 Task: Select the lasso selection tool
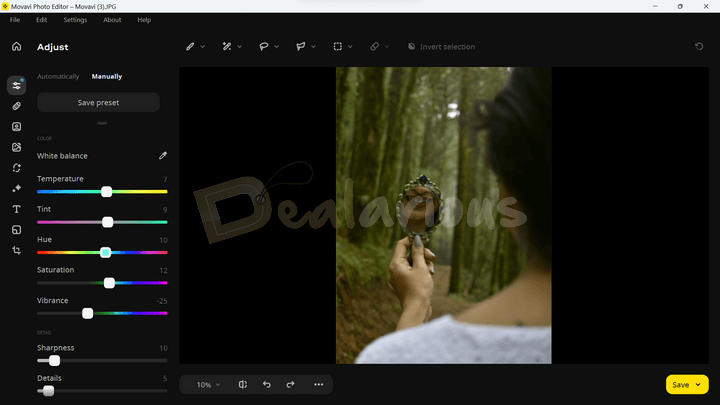pos(264,46)
